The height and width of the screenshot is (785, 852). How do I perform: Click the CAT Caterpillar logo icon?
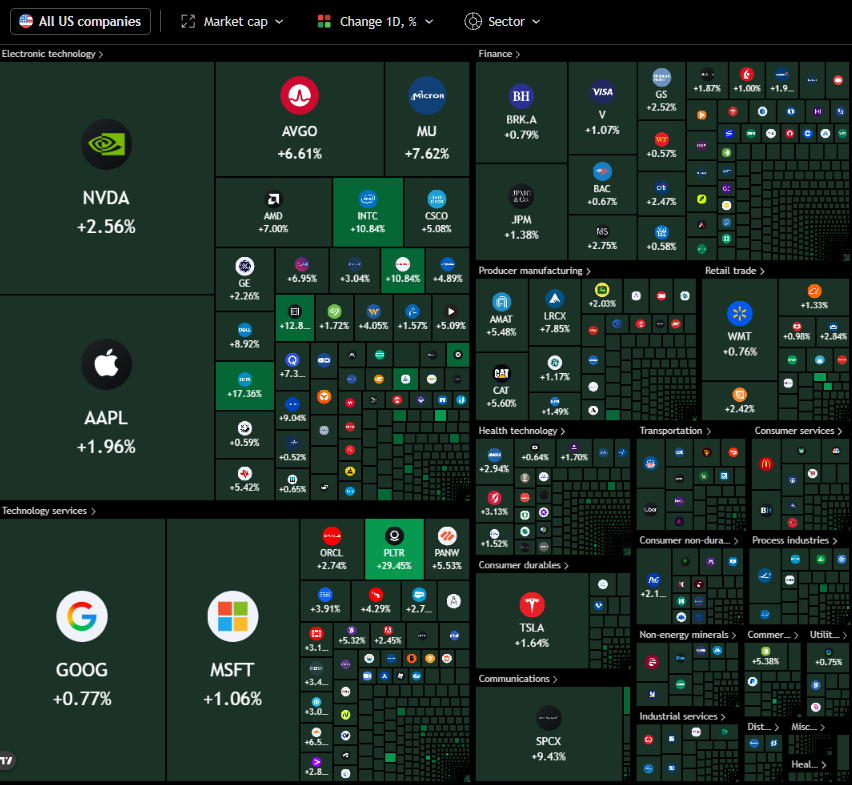(x=501, y=373)
